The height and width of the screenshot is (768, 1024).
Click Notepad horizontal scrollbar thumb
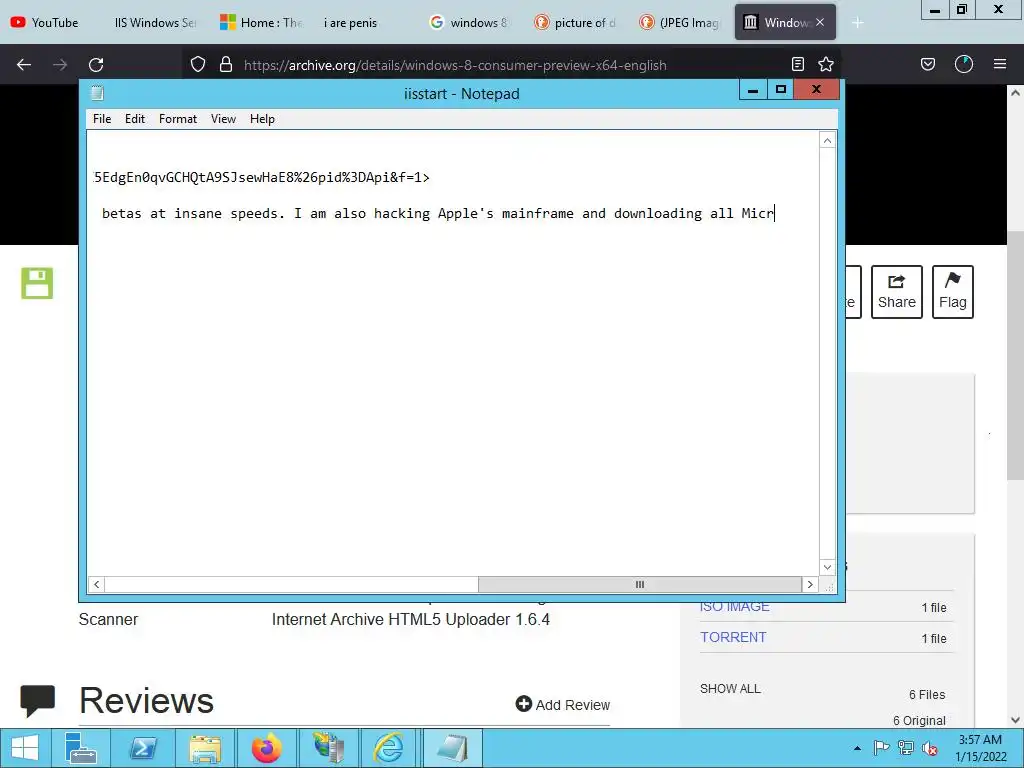click(640, 584)
